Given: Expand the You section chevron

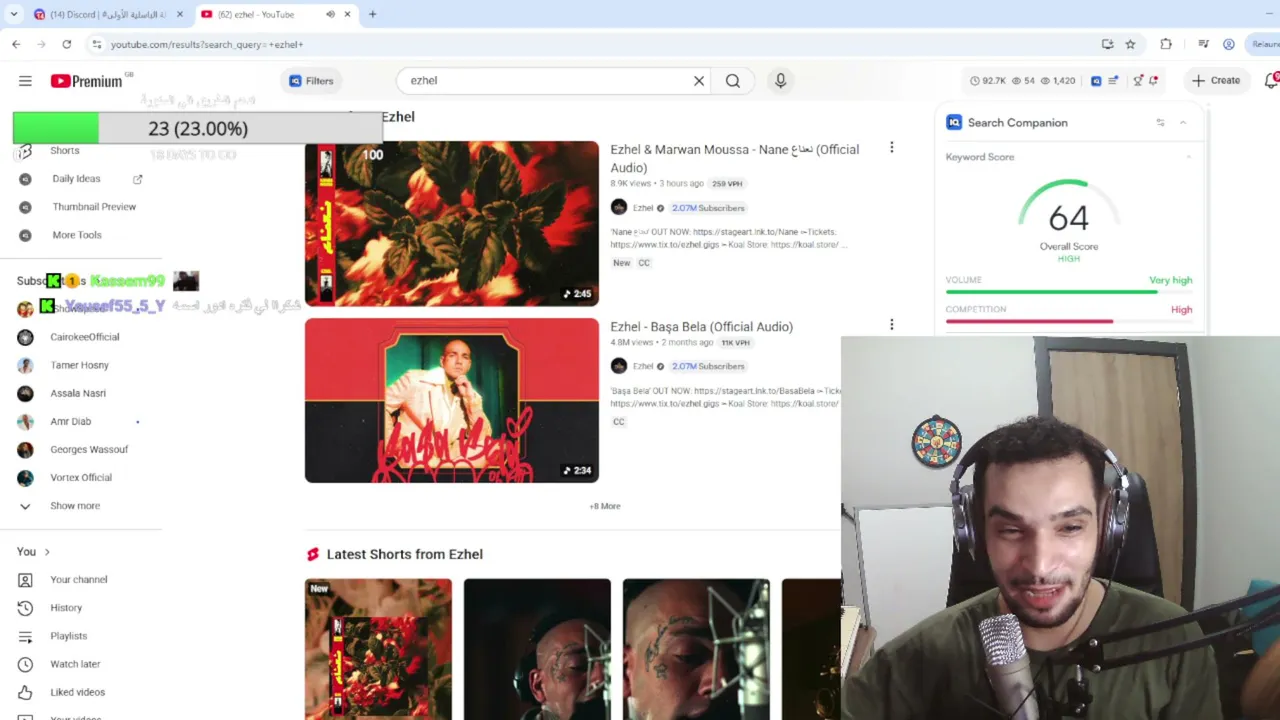Looking at the screenshot, I should 46,552.
